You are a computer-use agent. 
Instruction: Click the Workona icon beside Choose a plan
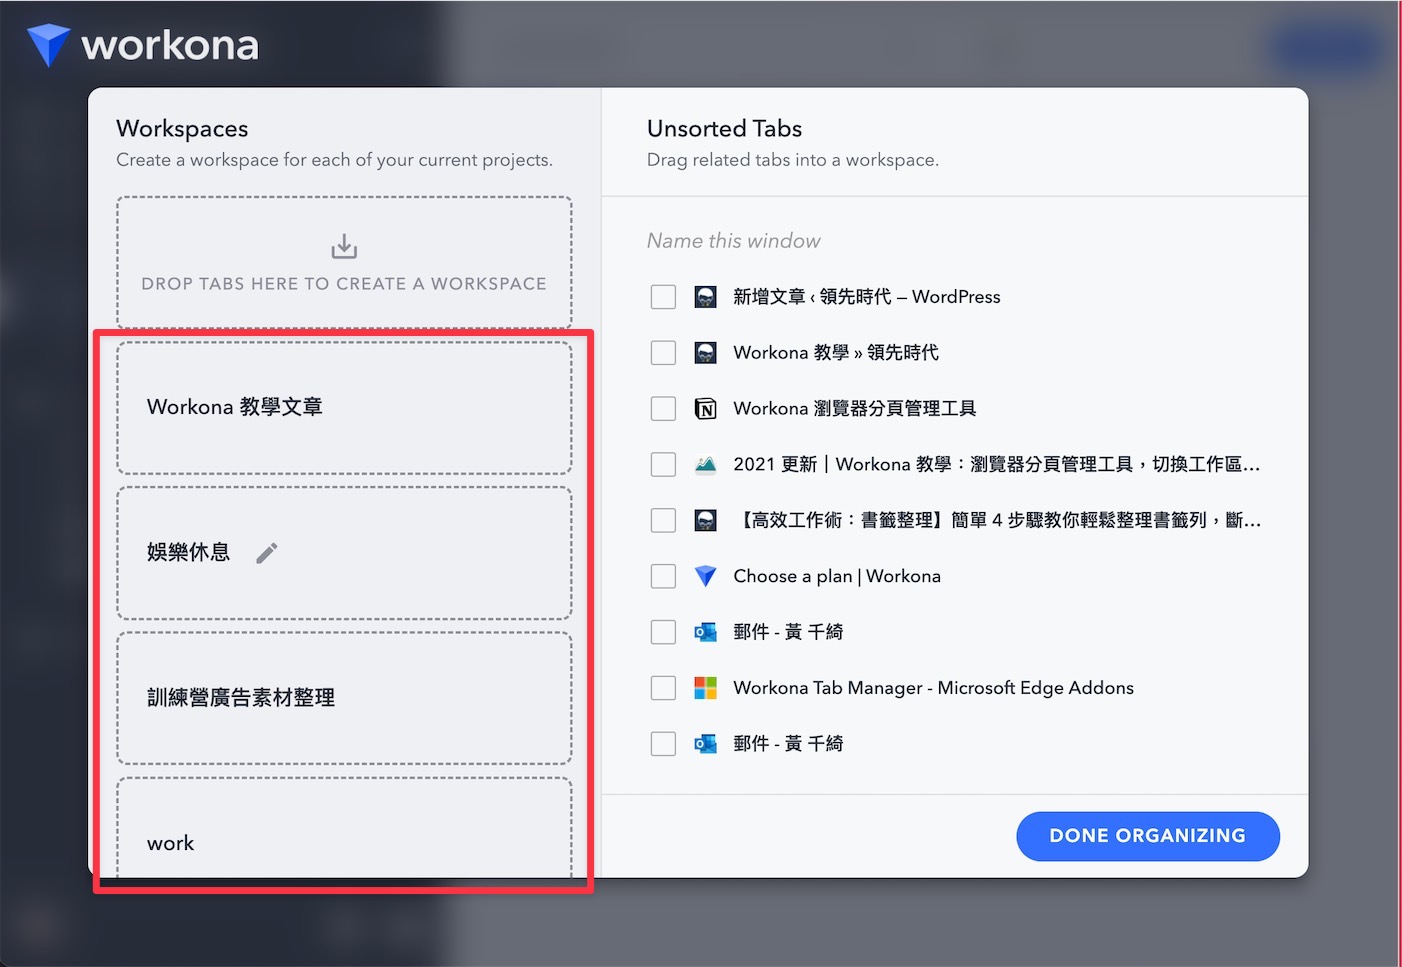tap(706, 576)
